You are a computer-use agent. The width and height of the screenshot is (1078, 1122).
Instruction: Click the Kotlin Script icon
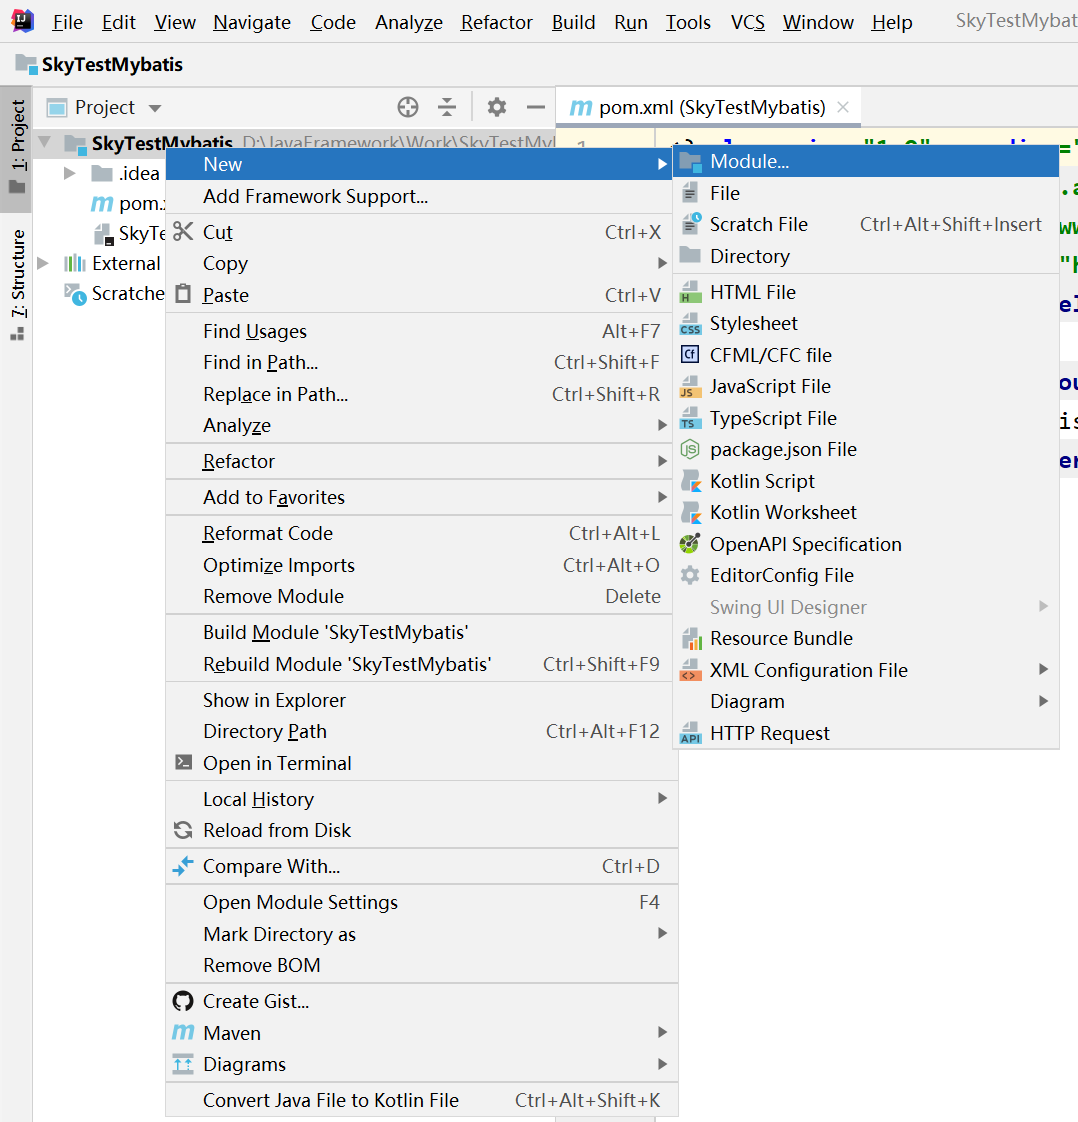coord(690,481)
